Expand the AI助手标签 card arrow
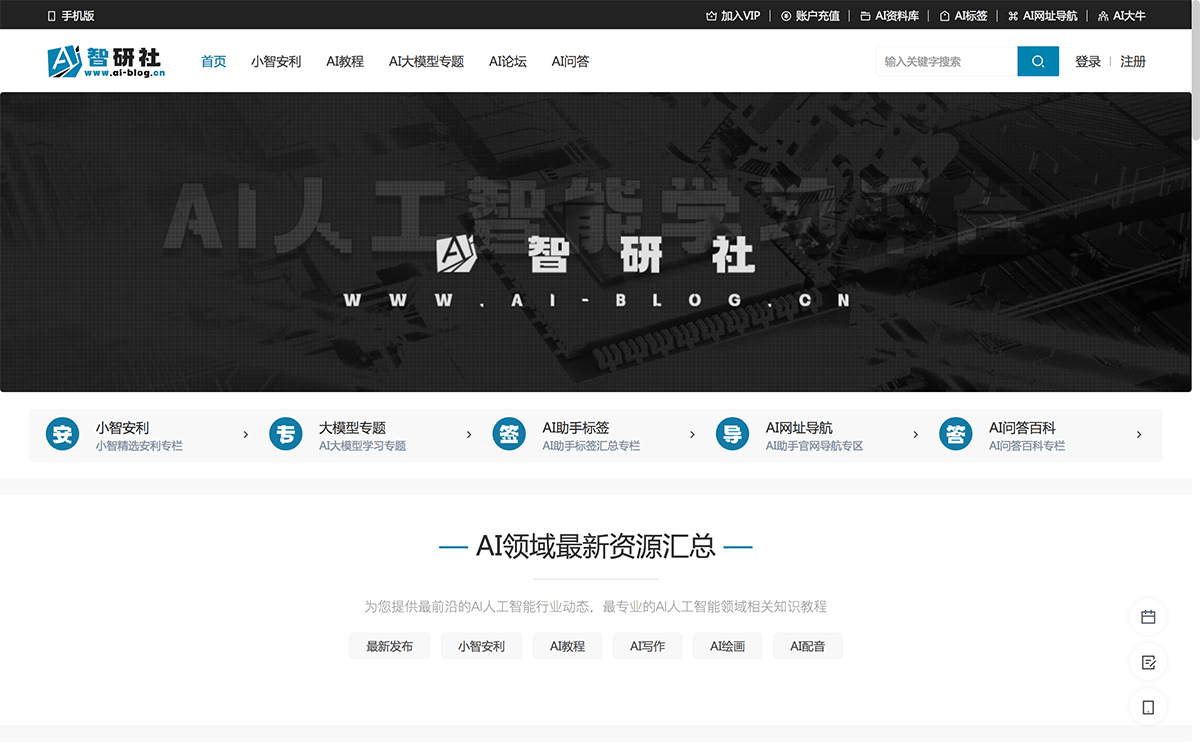Image resolution: width=1200 pixels, height=750 pixels. coord(692,434)
